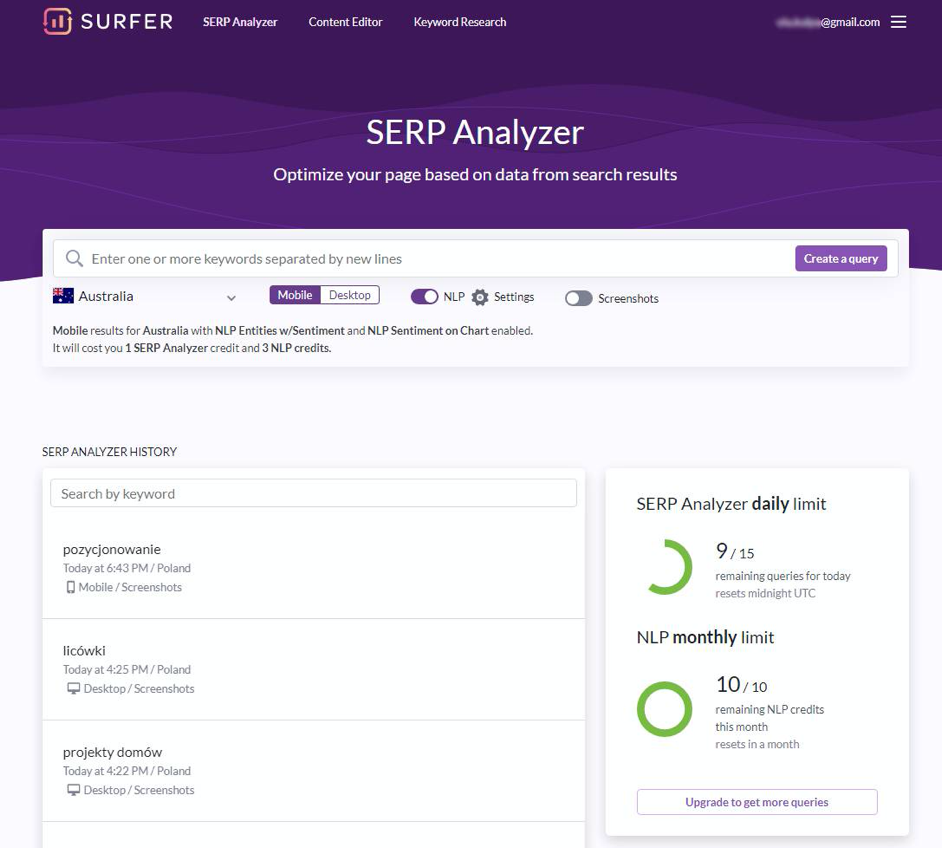Click 'NLP Entities w/Sentiment' text
The height and width of the screenshot is (848, 942).
click(280, 331)
